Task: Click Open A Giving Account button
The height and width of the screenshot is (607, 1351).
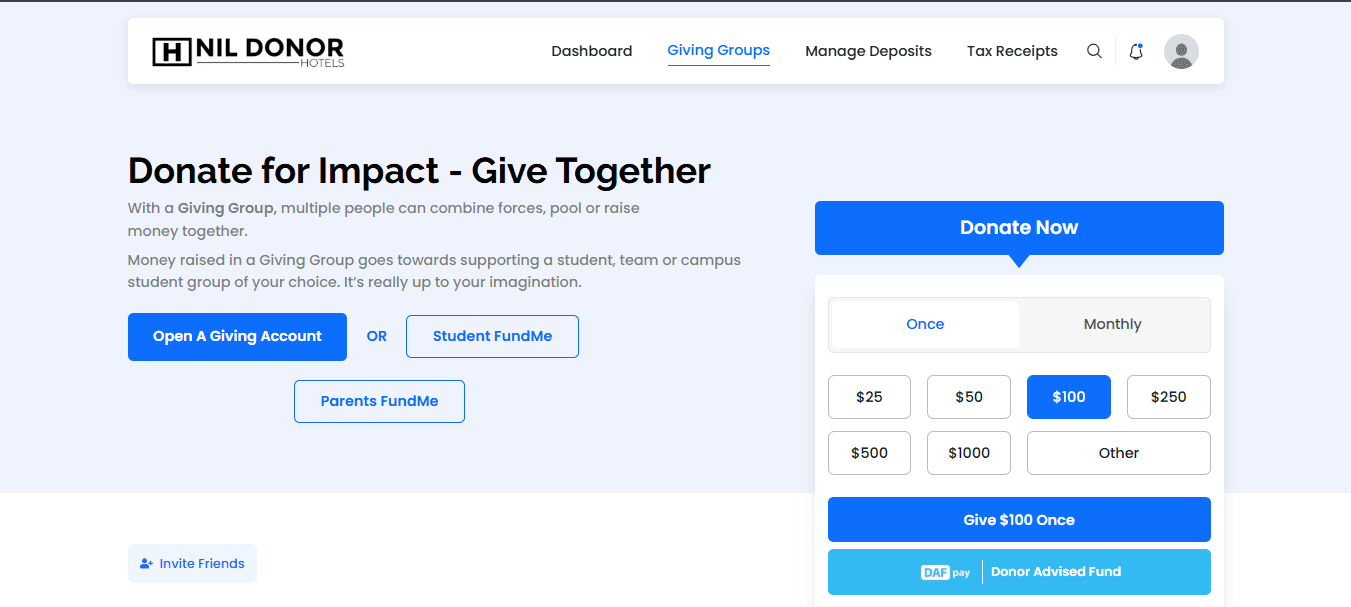Action: pos(237,337)
